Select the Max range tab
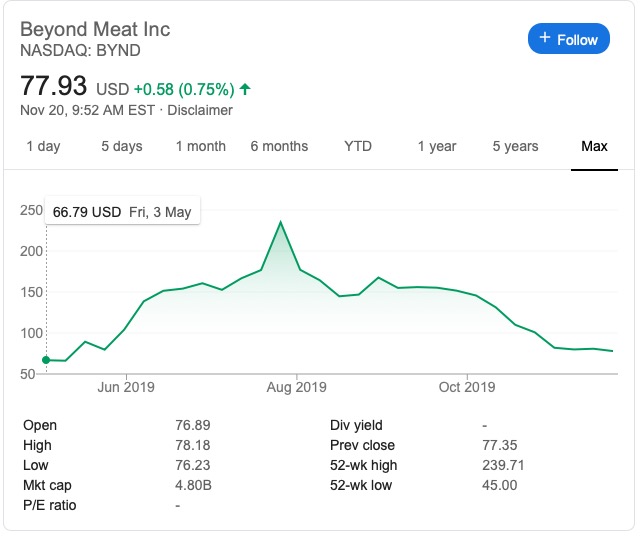Viewport: 643px width, 545px height. coord(594,146)
